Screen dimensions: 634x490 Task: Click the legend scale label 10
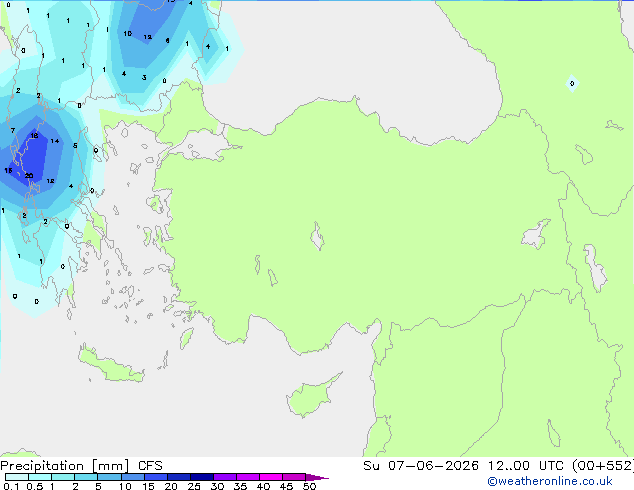(x=125, y=486)
